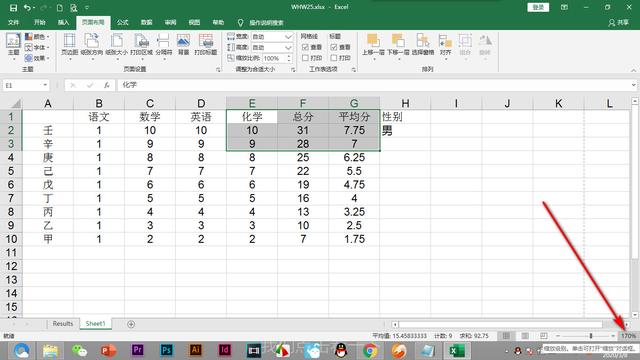Image resolution: width=640 pixels, height=360 pixels.
Task: Toggle the 网格线 打印 checkbox
Action: coord(305,58)
